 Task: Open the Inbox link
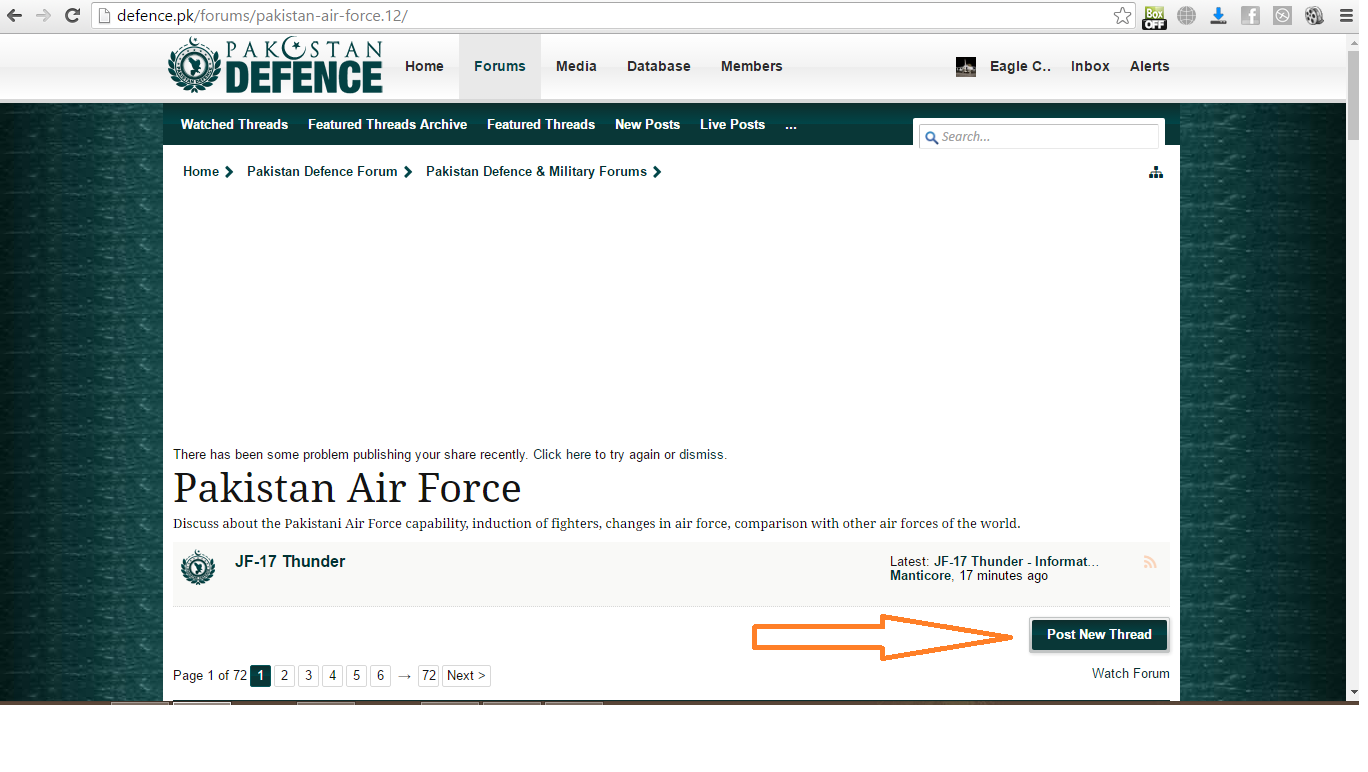coord(1090,66)
